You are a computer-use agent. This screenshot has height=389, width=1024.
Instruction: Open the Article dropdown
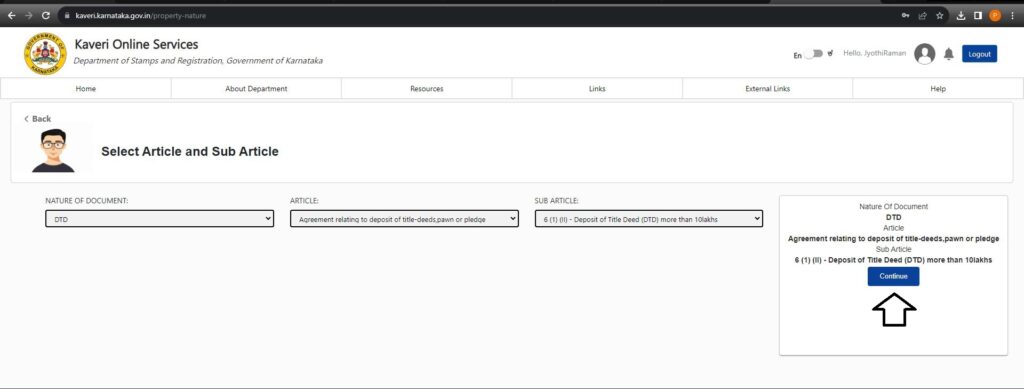pyautogui.click(x=404, y=219)
